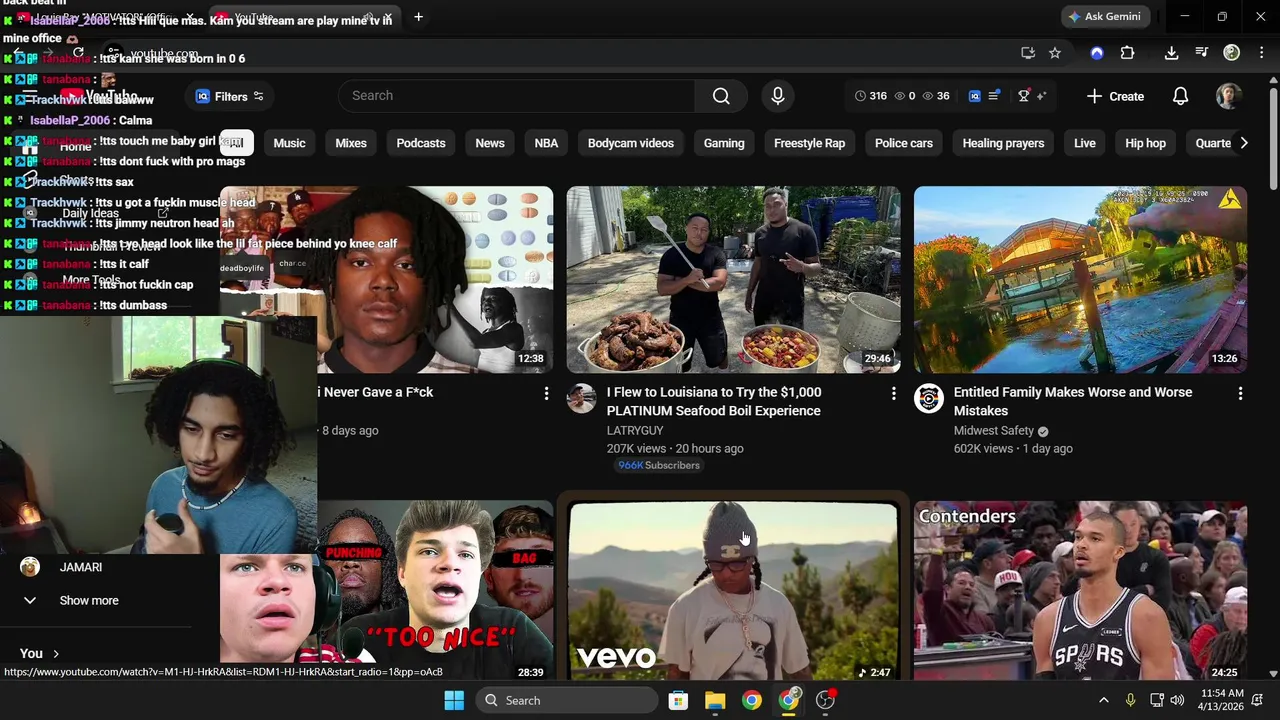Play the bodycam river house thumbnail
Viewport: 1280px width, 720px height.
pos(1080,280)
